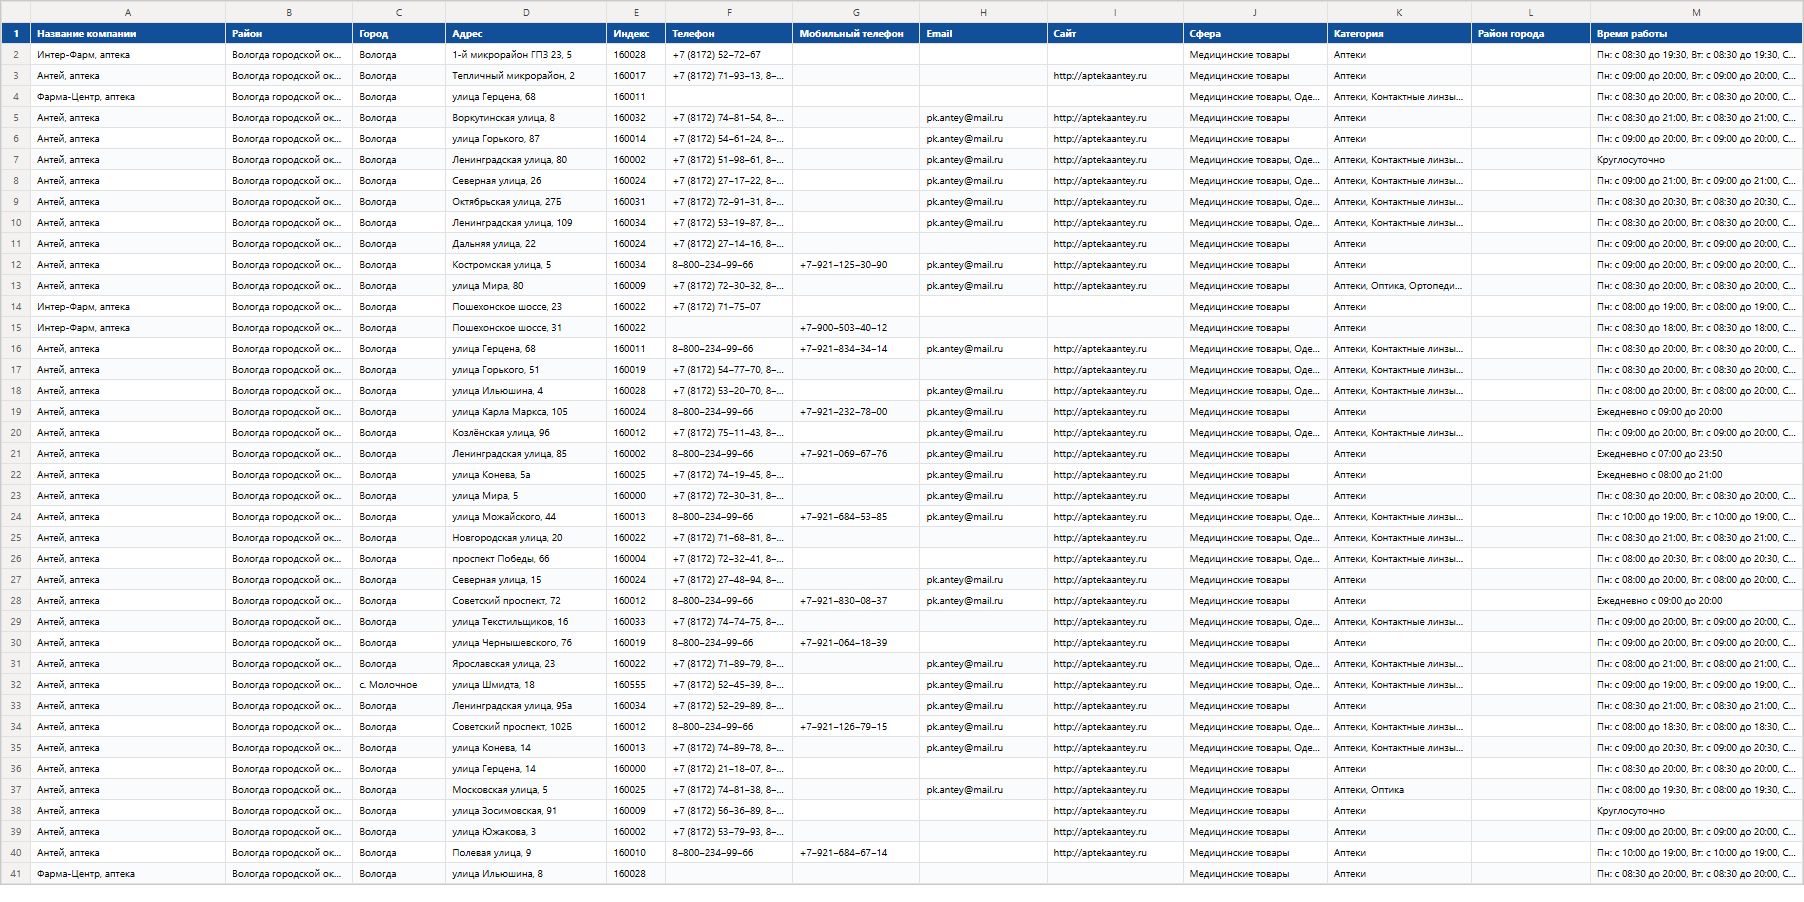
Task: Select address cell "улица Шмидта, 18"
Action: tap(526, 685)
